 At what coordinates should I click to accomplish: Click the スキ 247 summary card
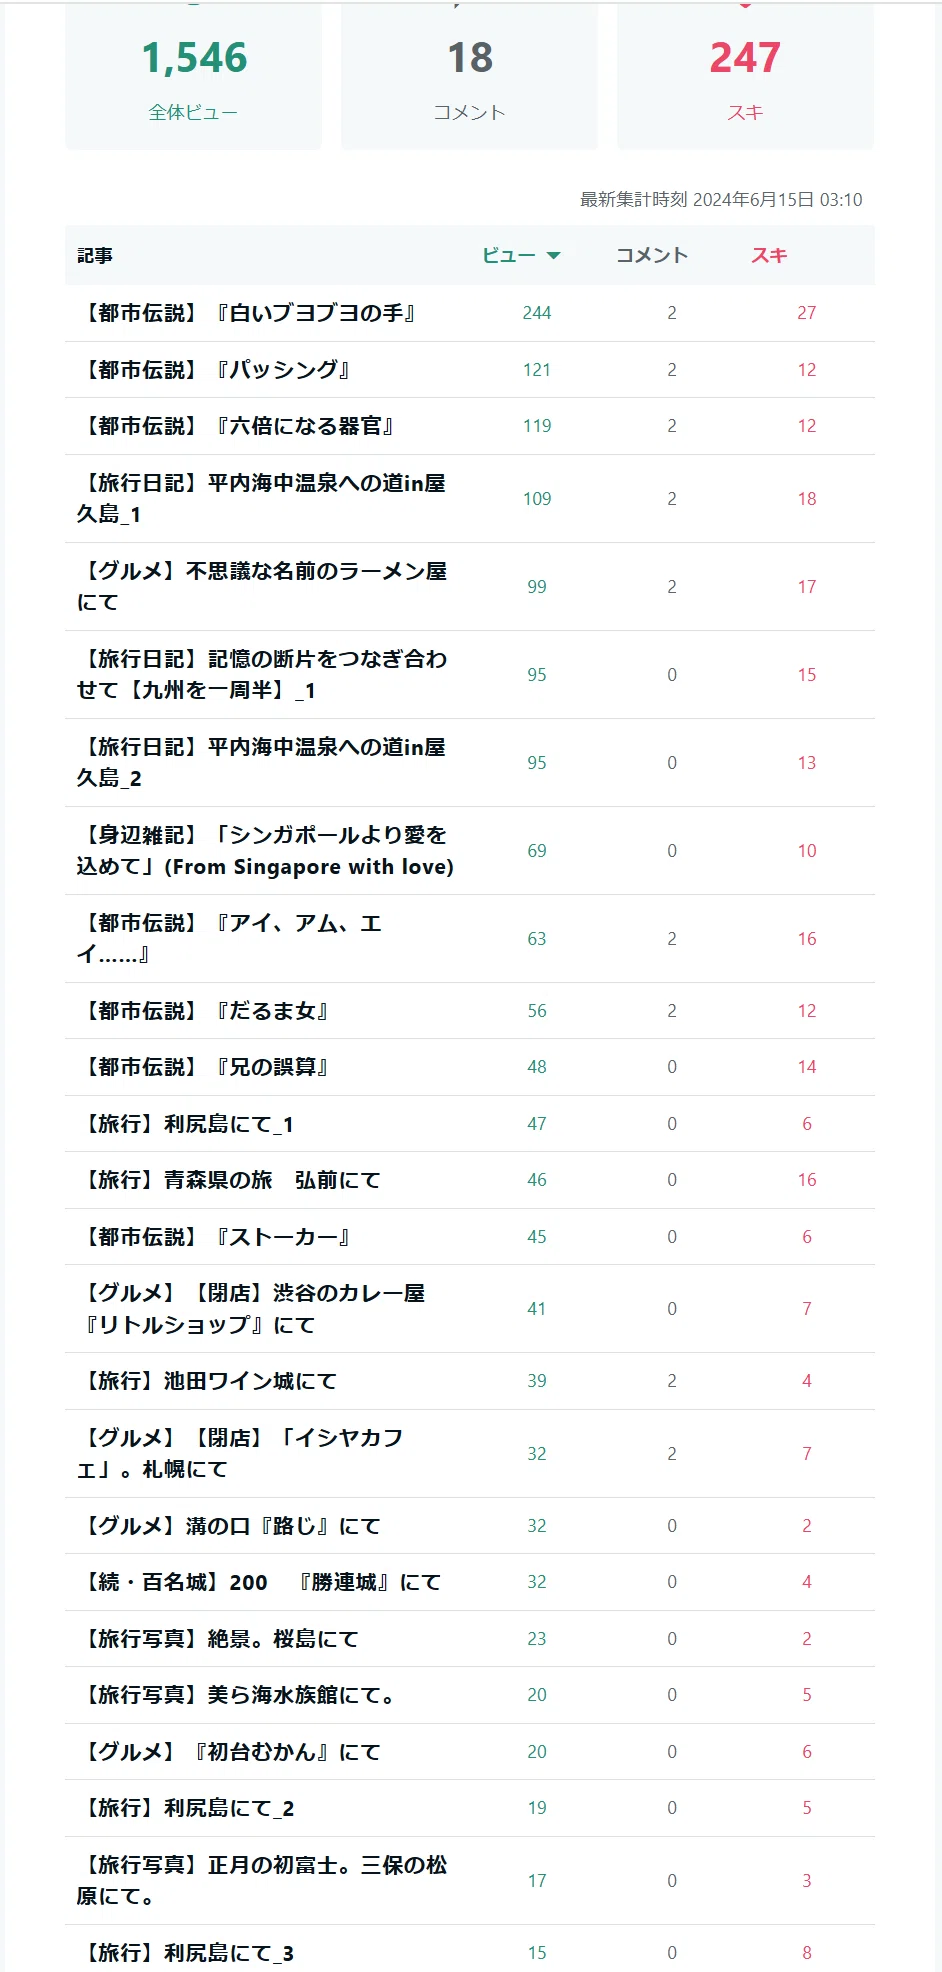click(x=745, y=76)
